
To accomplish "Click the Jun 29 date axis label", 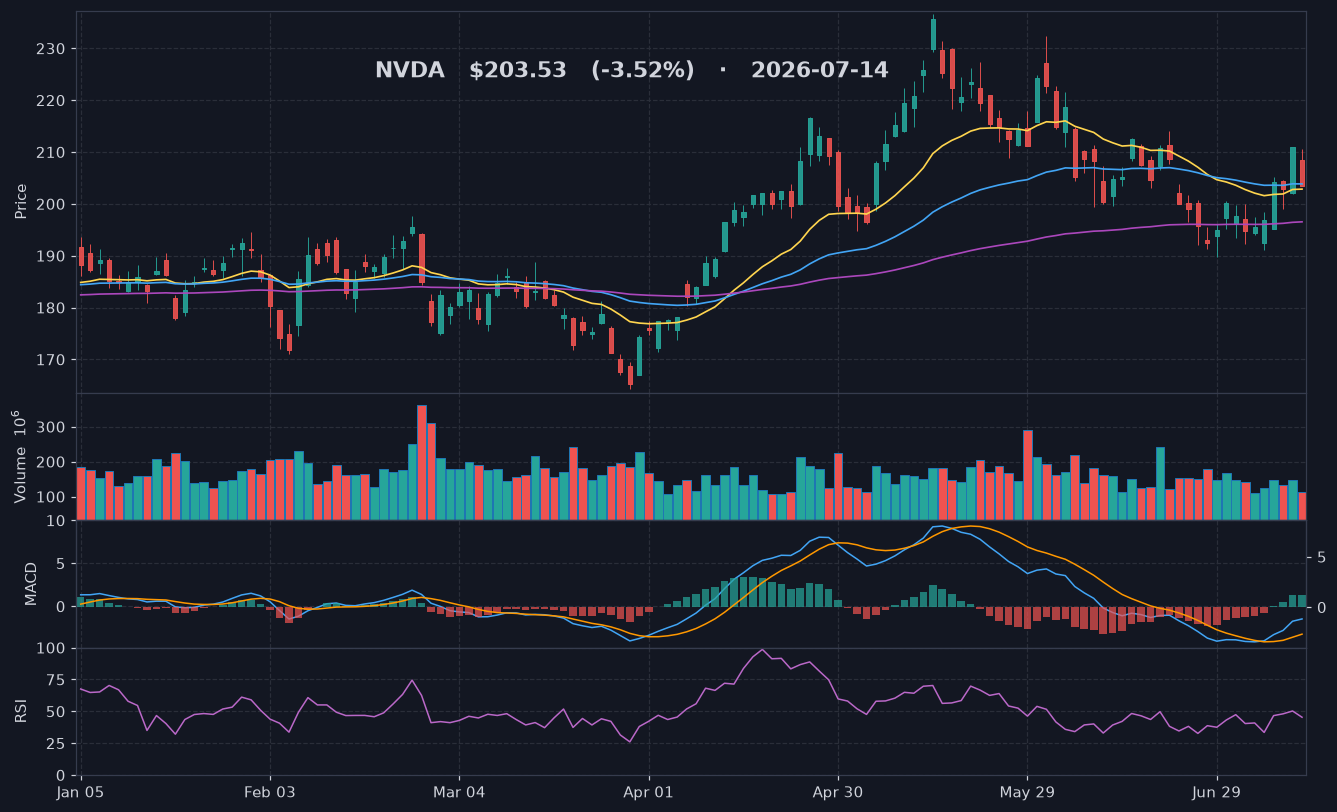I will (x=1217, y=792).
